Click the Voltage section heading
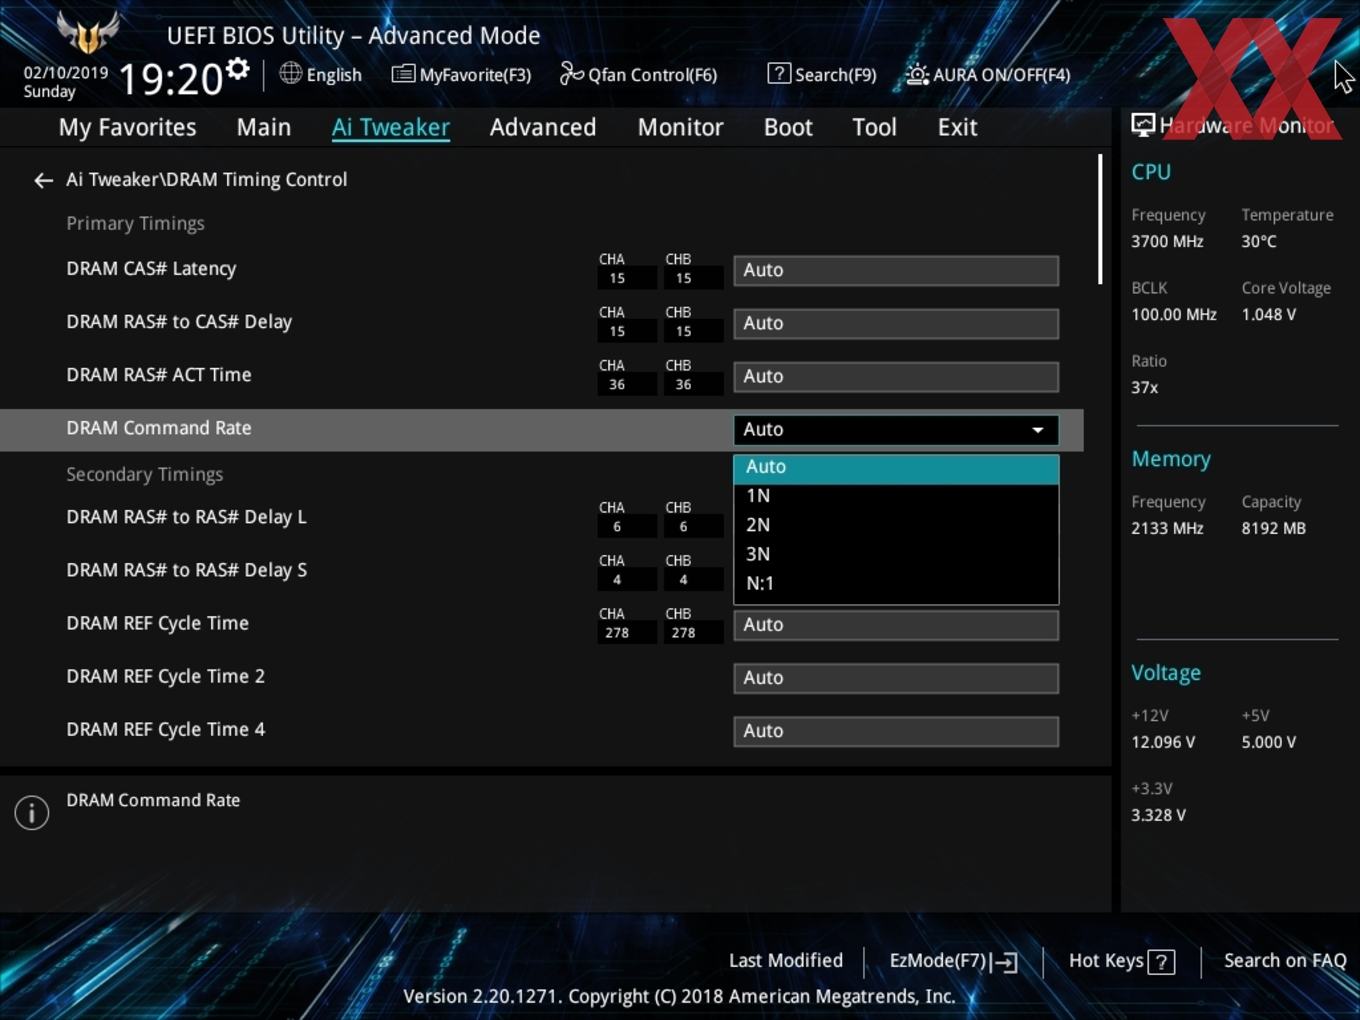The image size is (1360, 1020). [x=1166, y=673]
